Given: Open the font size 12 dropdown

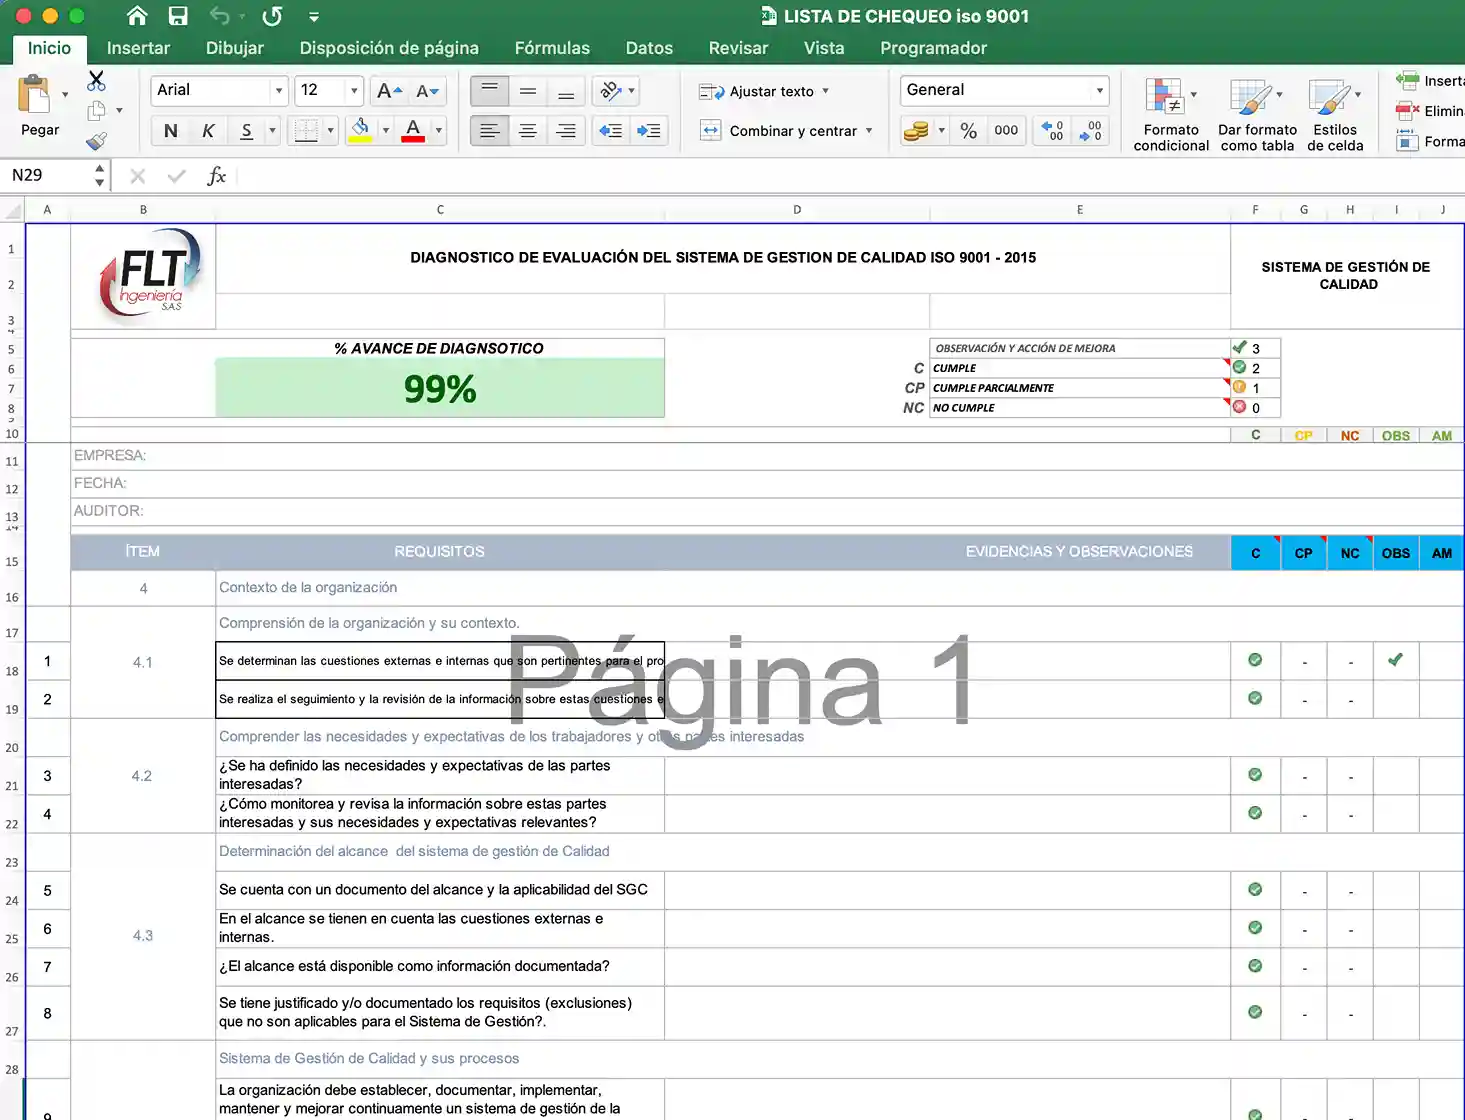Looking at the screenshot, I should 354,91.
